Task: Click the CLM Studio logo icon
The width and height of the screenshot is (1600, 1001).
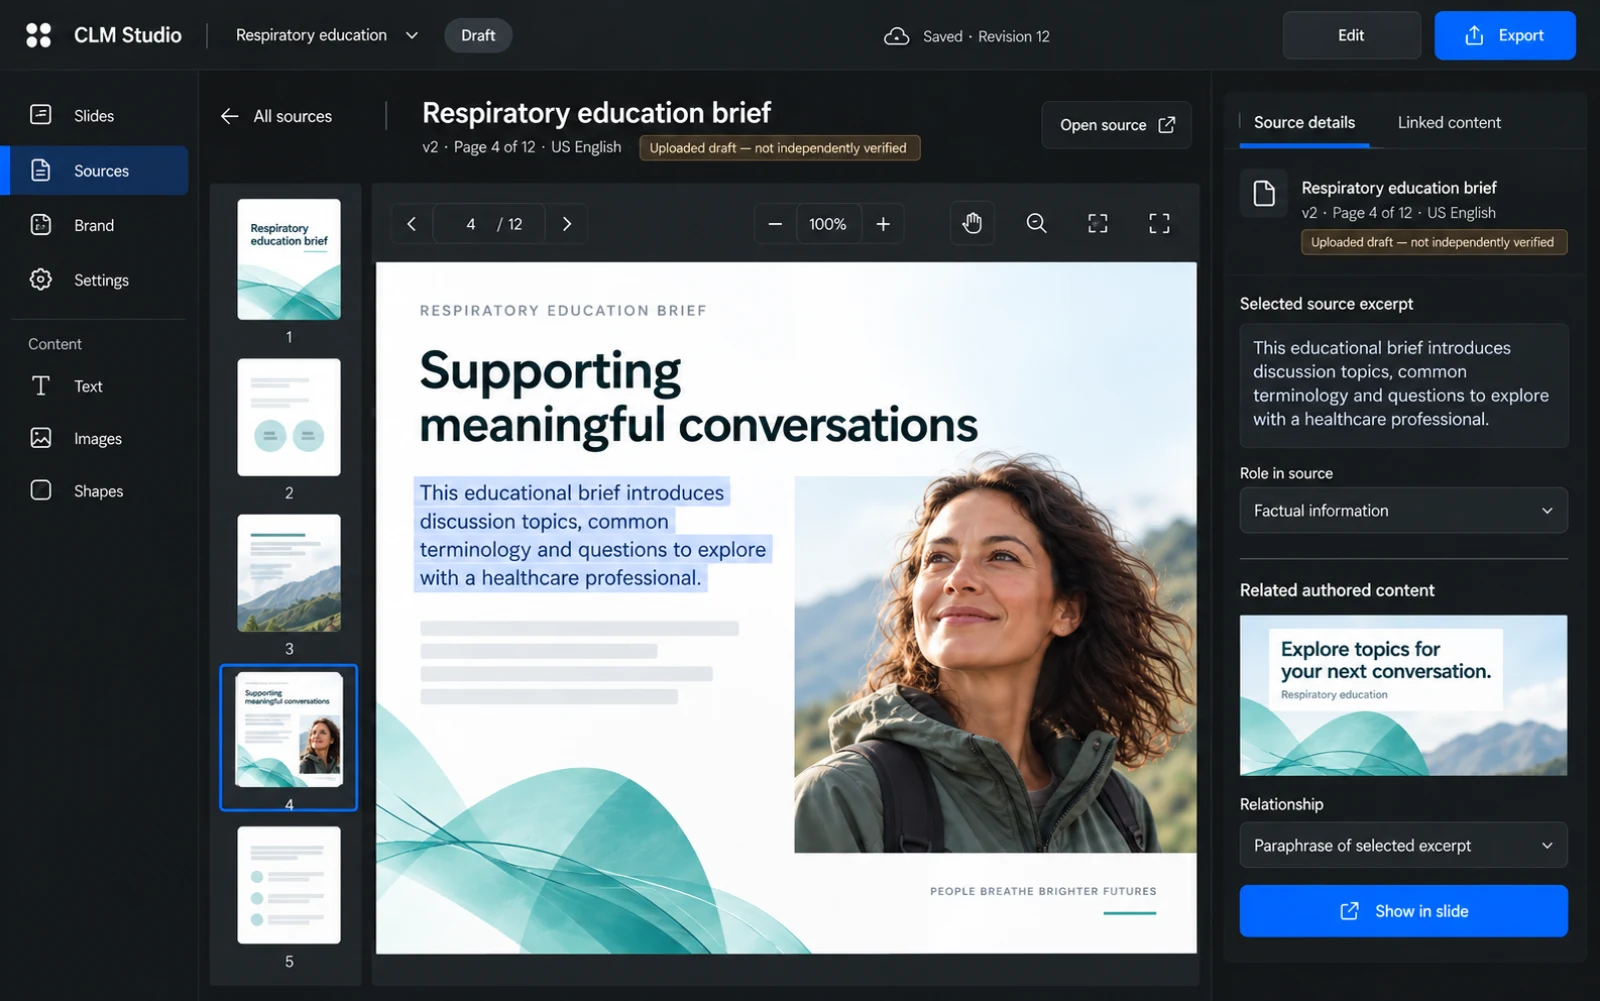Action: (38, 35)
